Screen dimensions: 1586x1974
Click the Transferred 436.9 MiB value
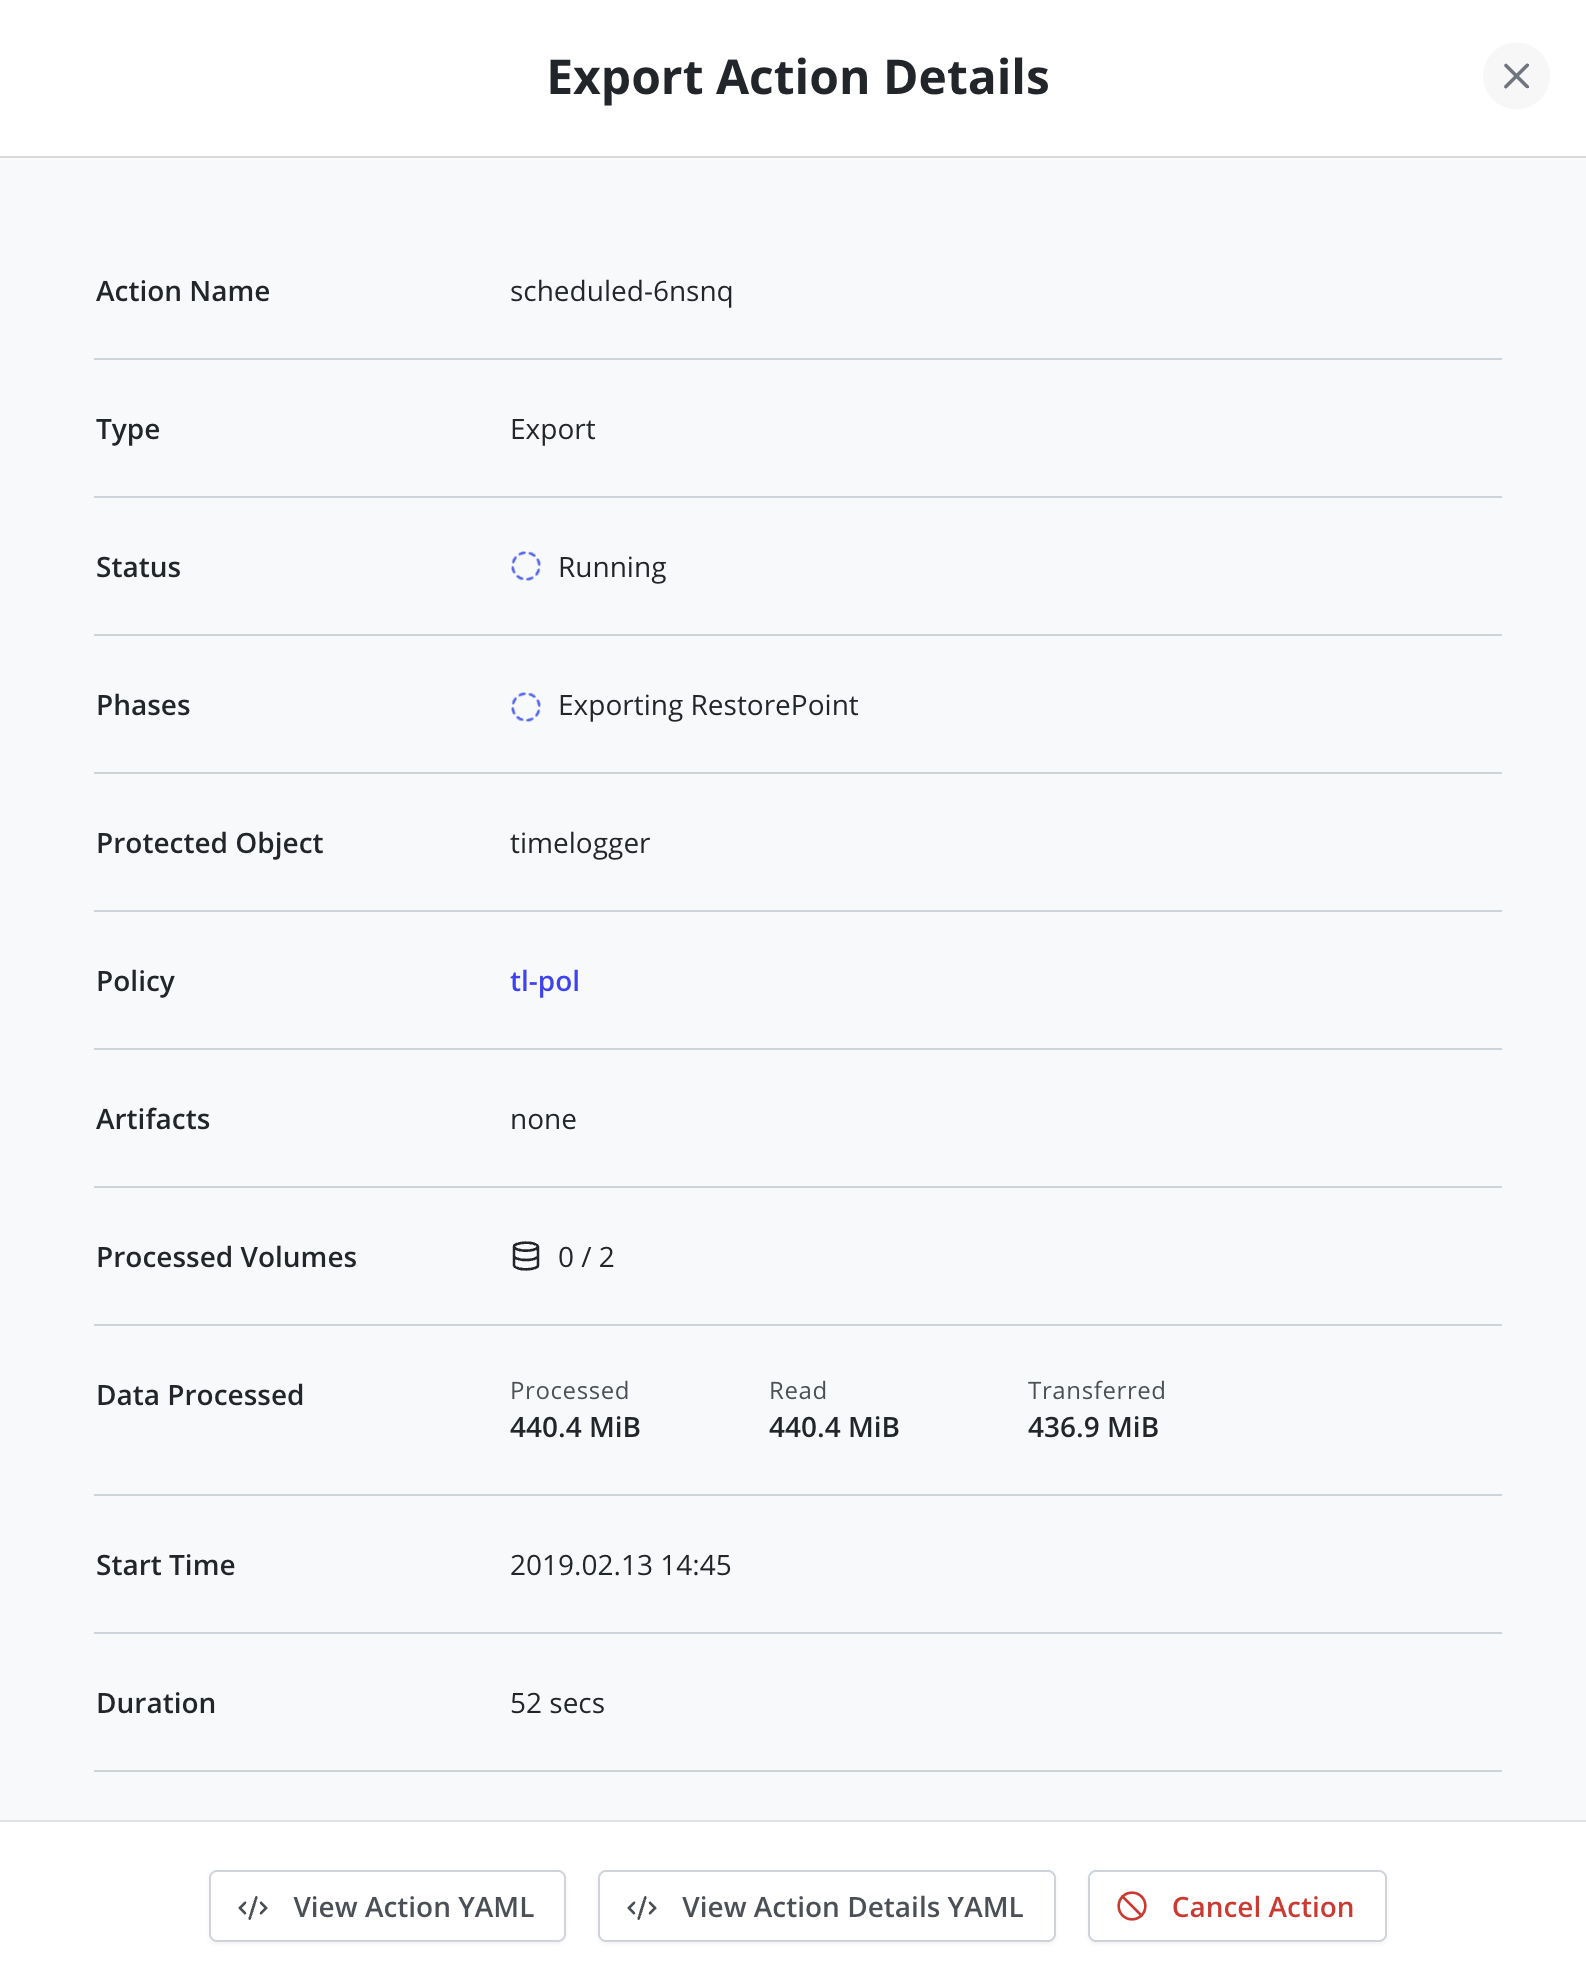point(1093,1427)
